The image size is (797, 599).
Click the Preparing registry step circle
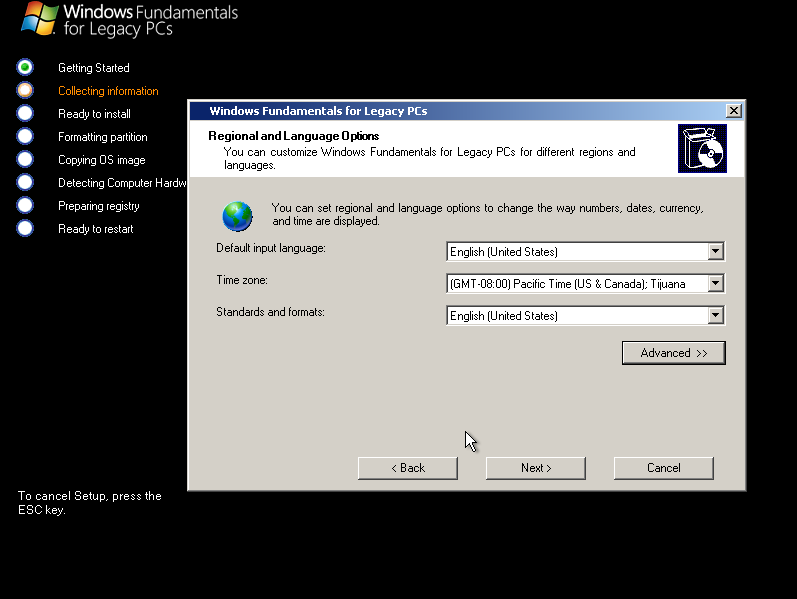pyautogui.click(x=25, y=205)
